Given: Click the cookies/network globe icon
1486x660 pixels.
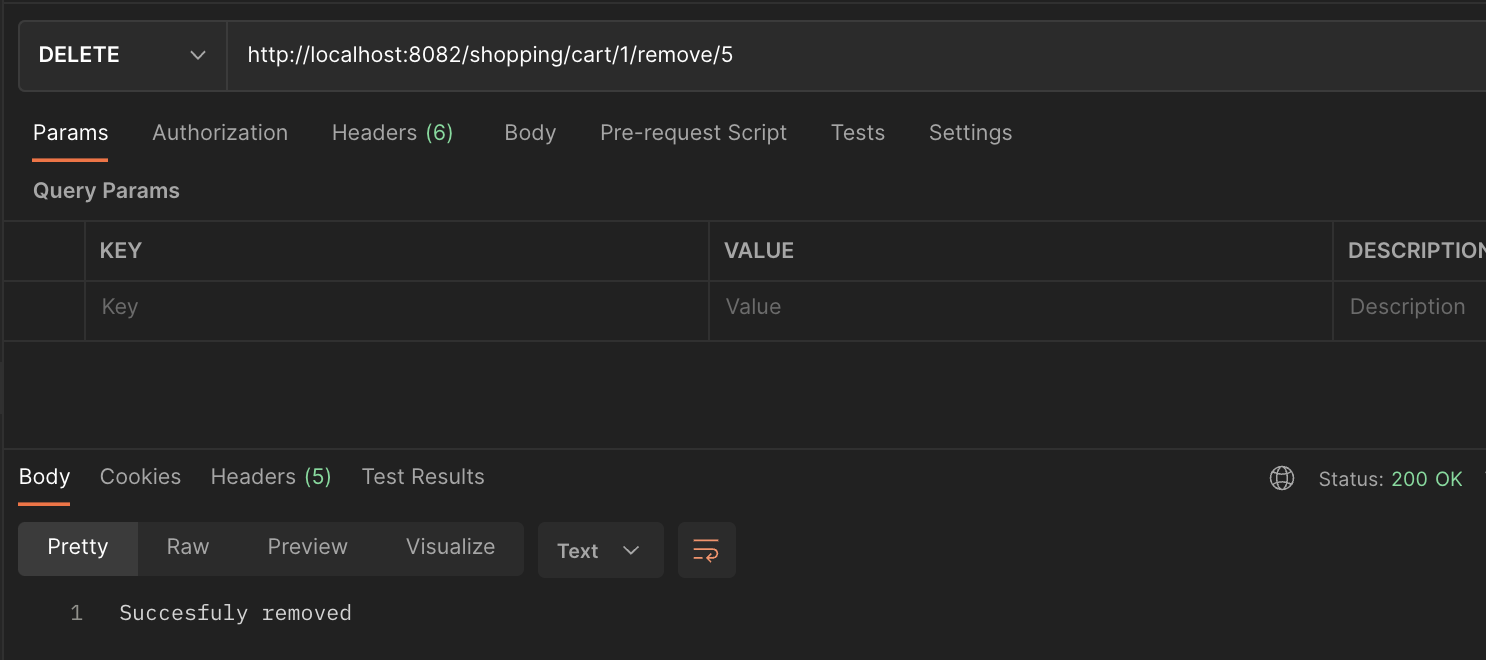Looking at the screenshot, I should point(1282,478).
